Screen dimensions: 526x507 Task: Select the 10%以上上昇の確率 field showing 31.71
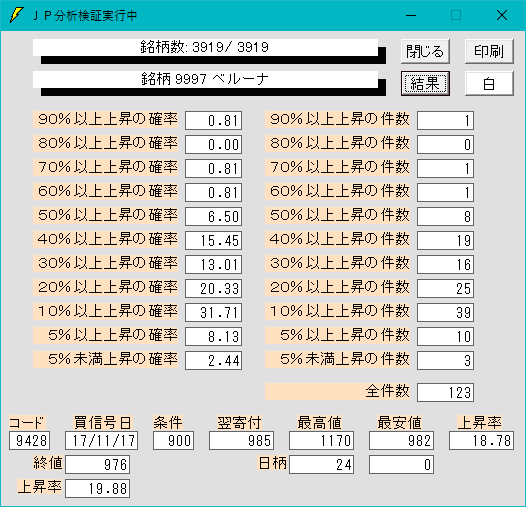[213, 312]
